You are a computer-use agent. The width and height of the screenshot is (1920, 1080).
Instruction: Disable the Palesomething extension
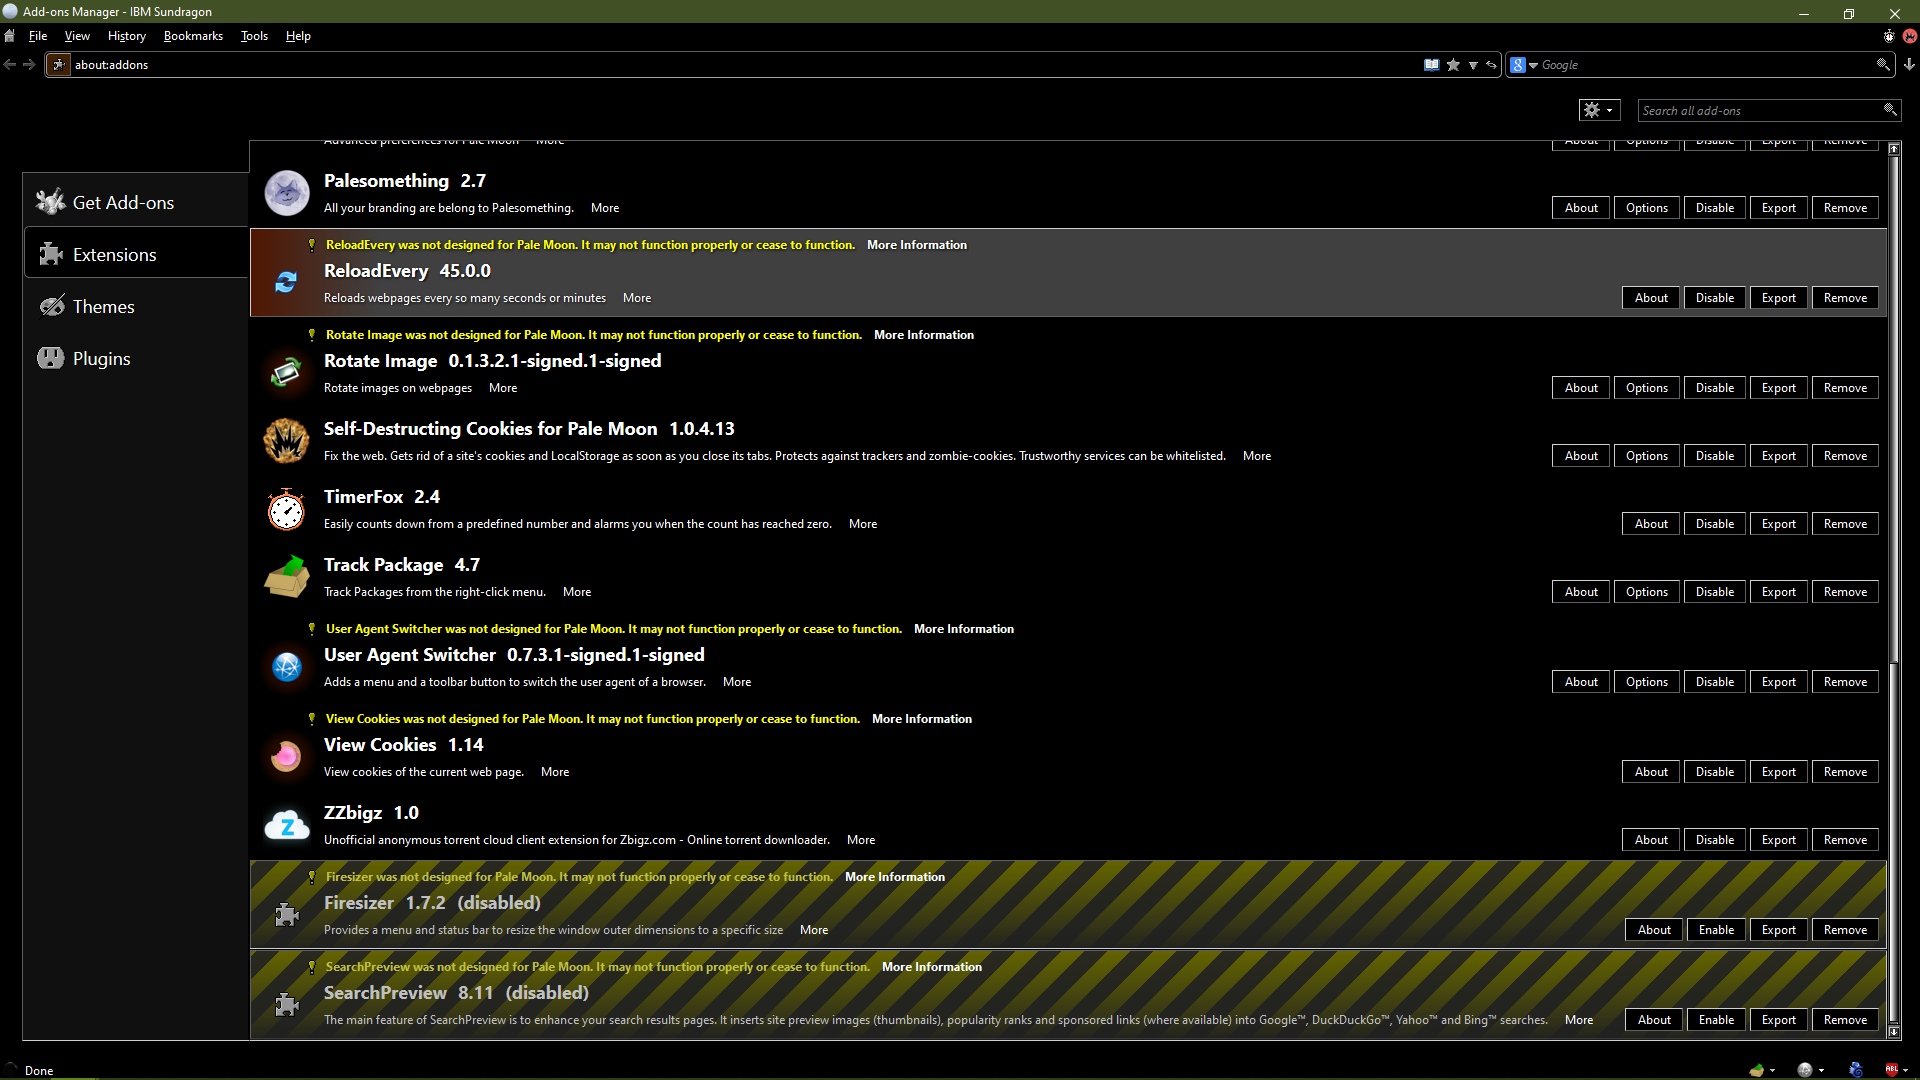click(x=1714, y=208)
